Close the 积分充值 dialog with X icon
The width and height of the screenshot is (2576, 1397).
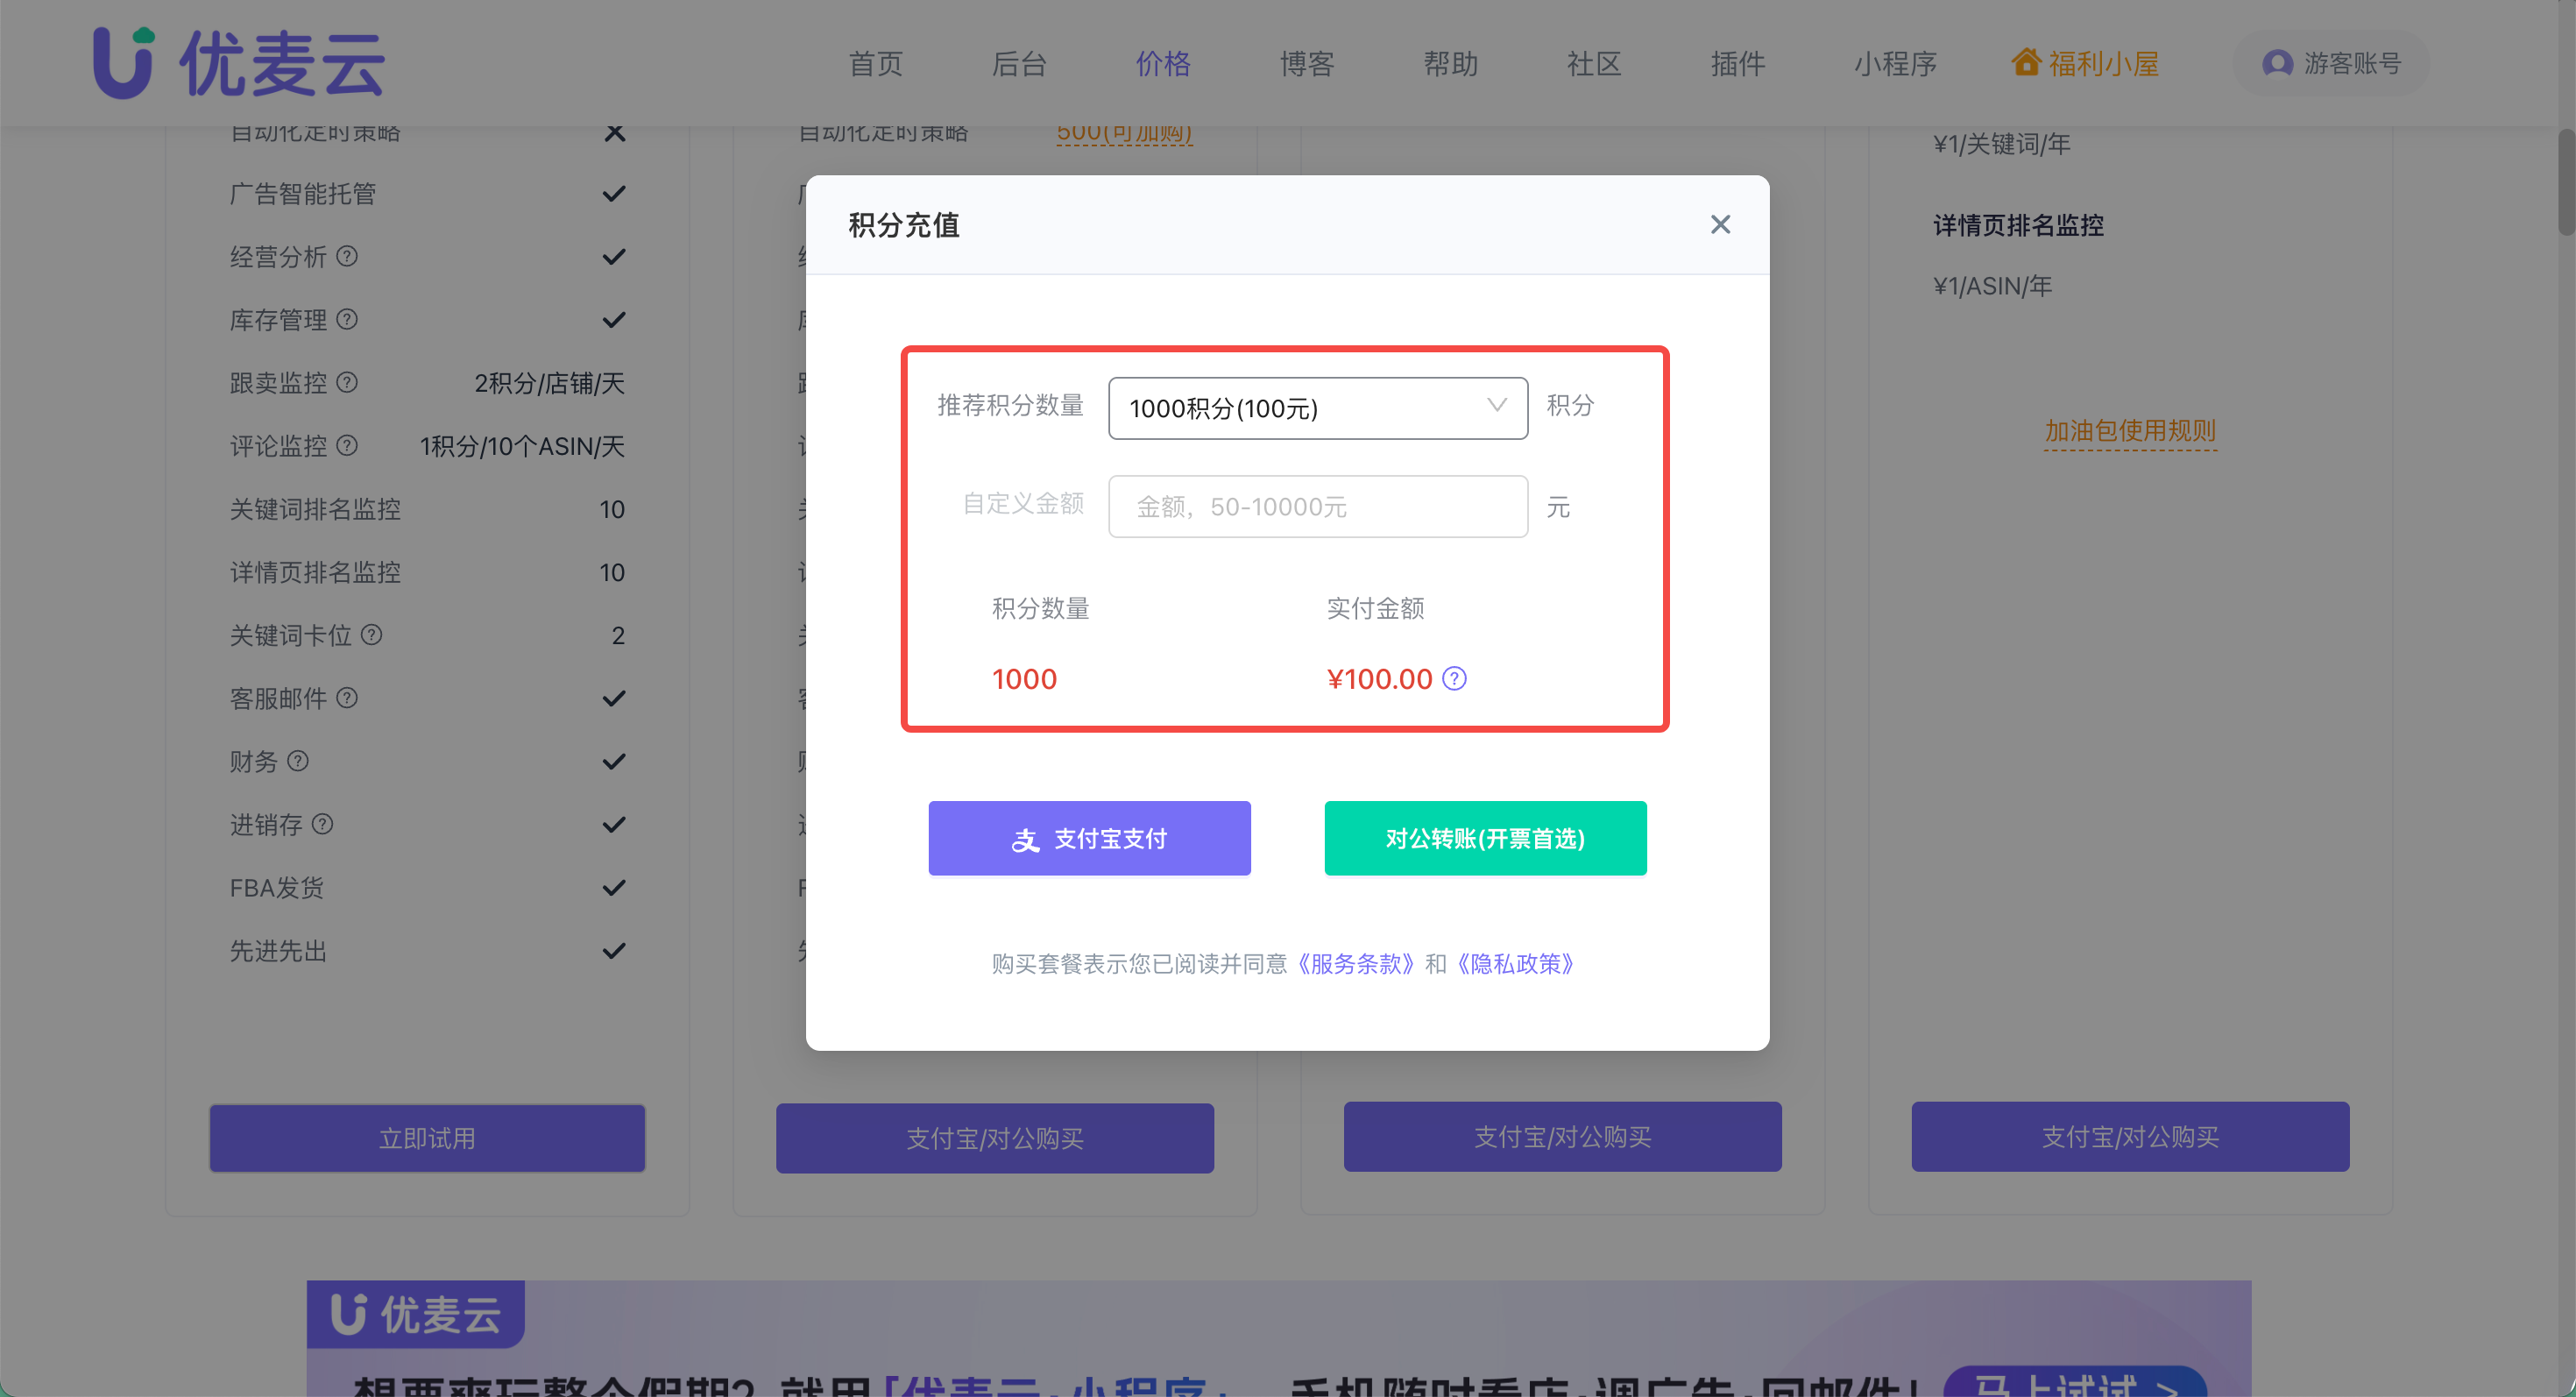click(1720, 224)
